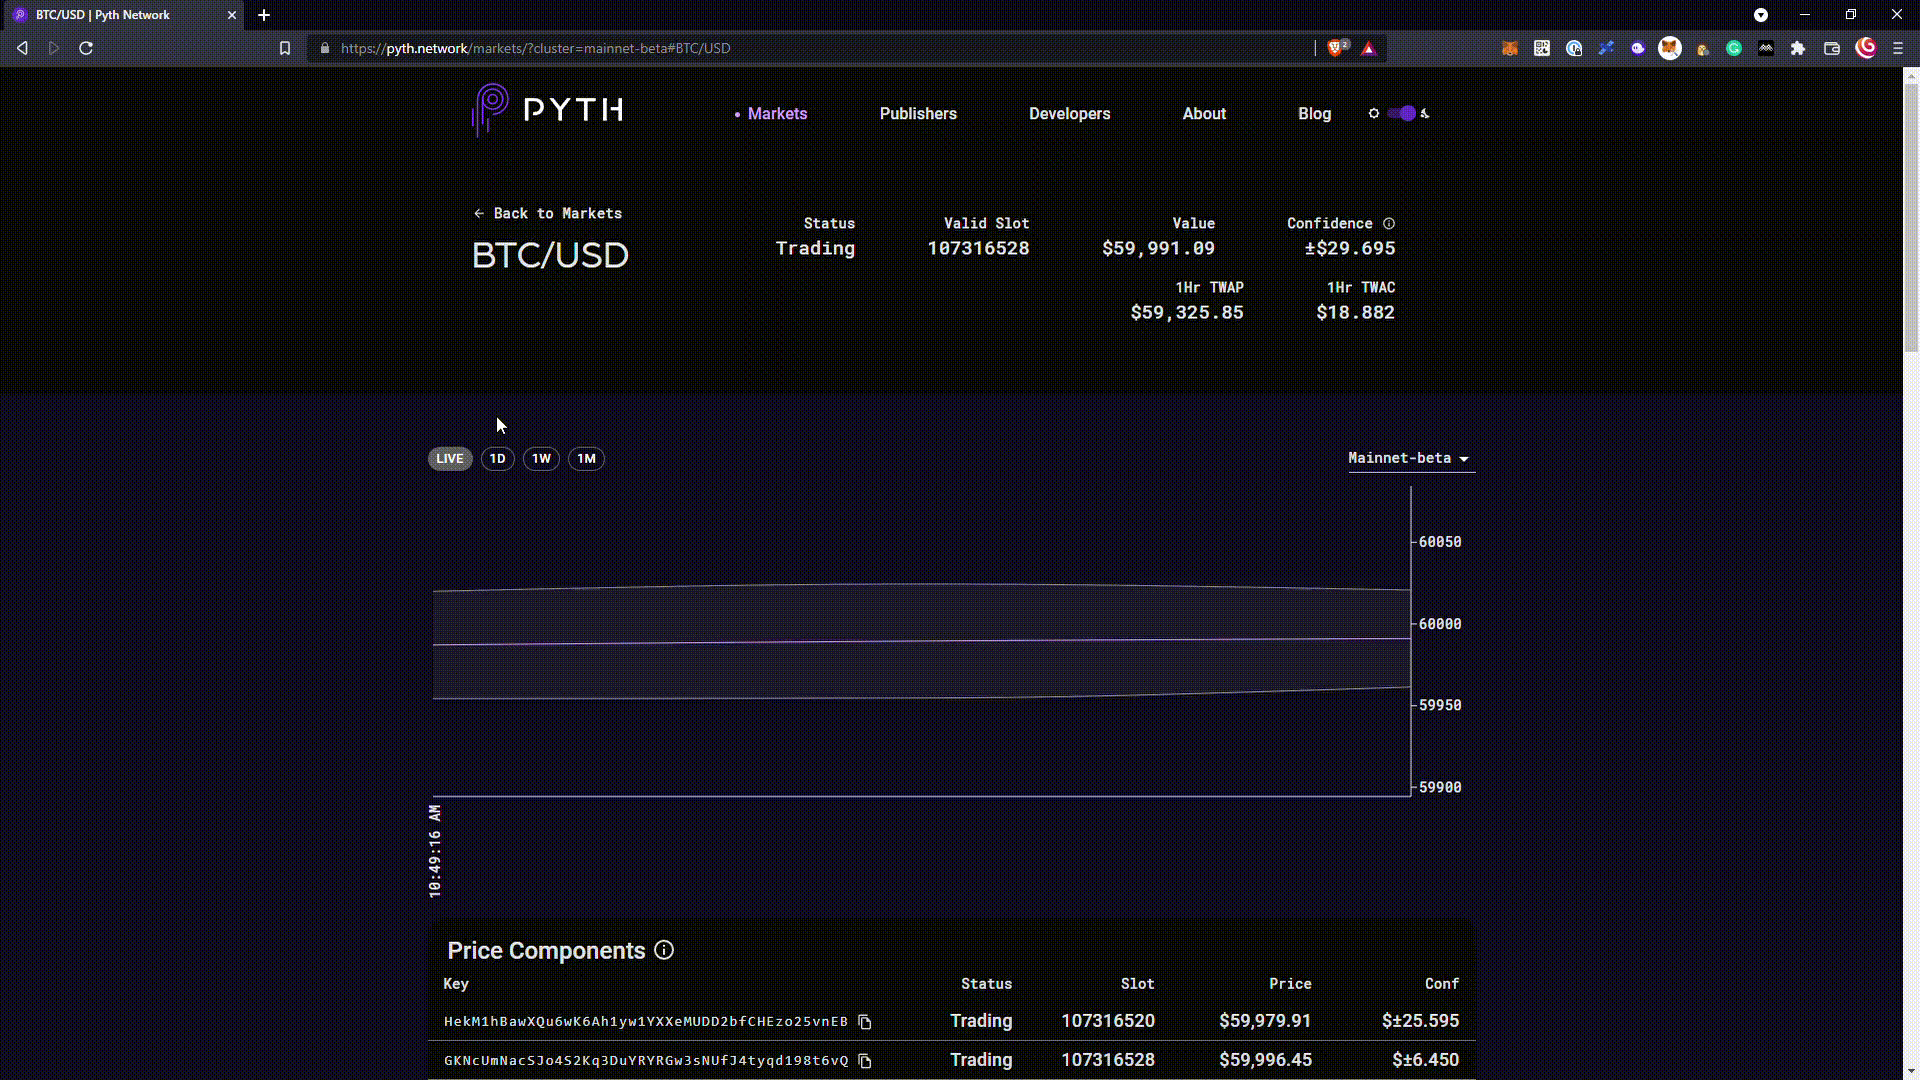
Task: Click the 60000 price axis label
Action: [1440, 624]
